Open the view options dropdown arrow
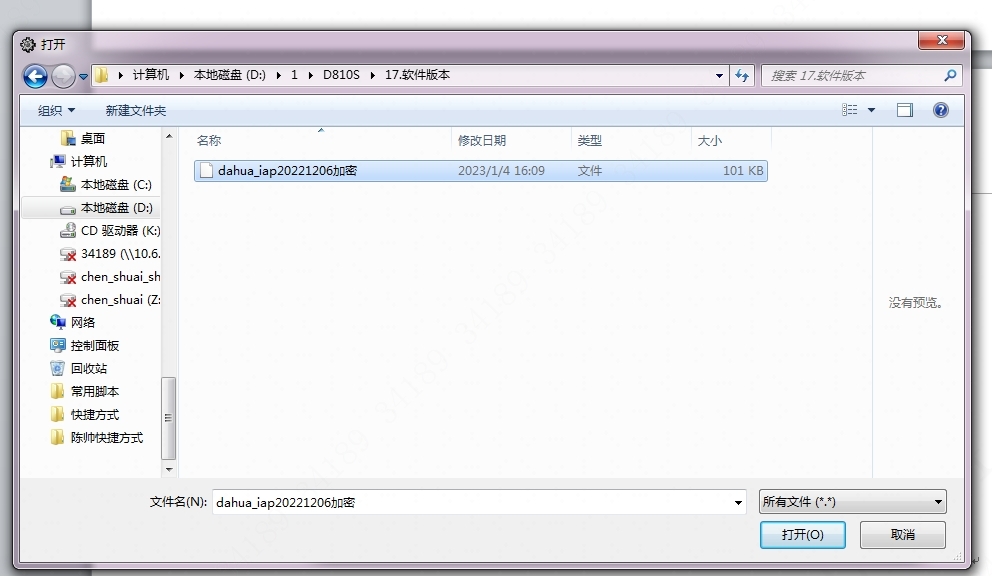 point(871,111)
